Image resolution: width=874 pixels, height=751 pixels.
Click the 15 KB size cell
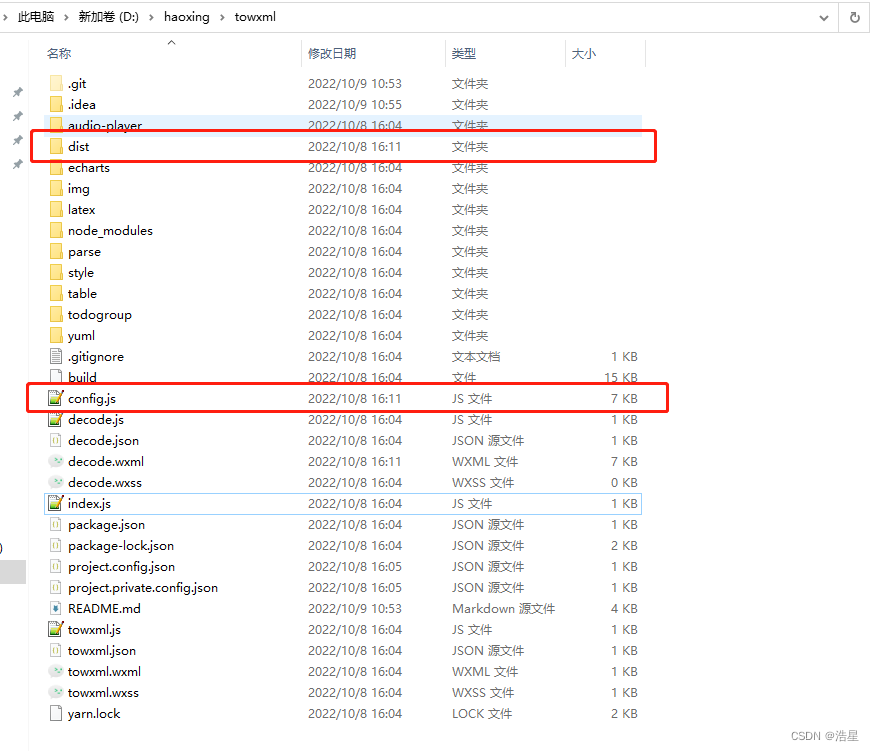click(x=621, y=377)
